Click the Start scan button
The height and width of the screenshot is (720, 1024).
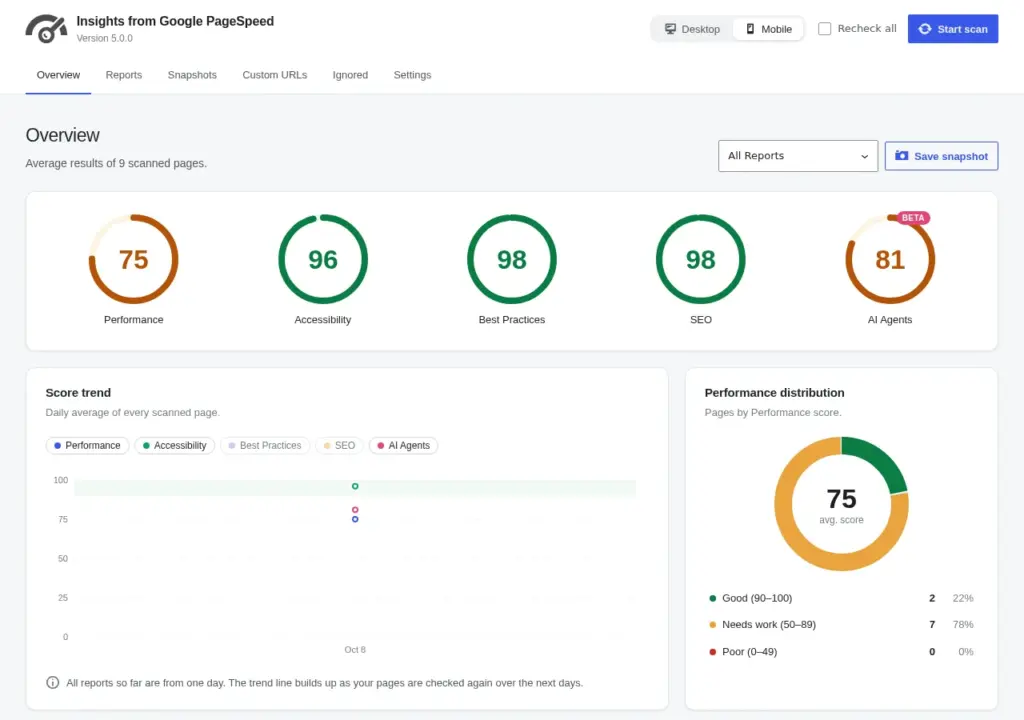pos(953,29)
